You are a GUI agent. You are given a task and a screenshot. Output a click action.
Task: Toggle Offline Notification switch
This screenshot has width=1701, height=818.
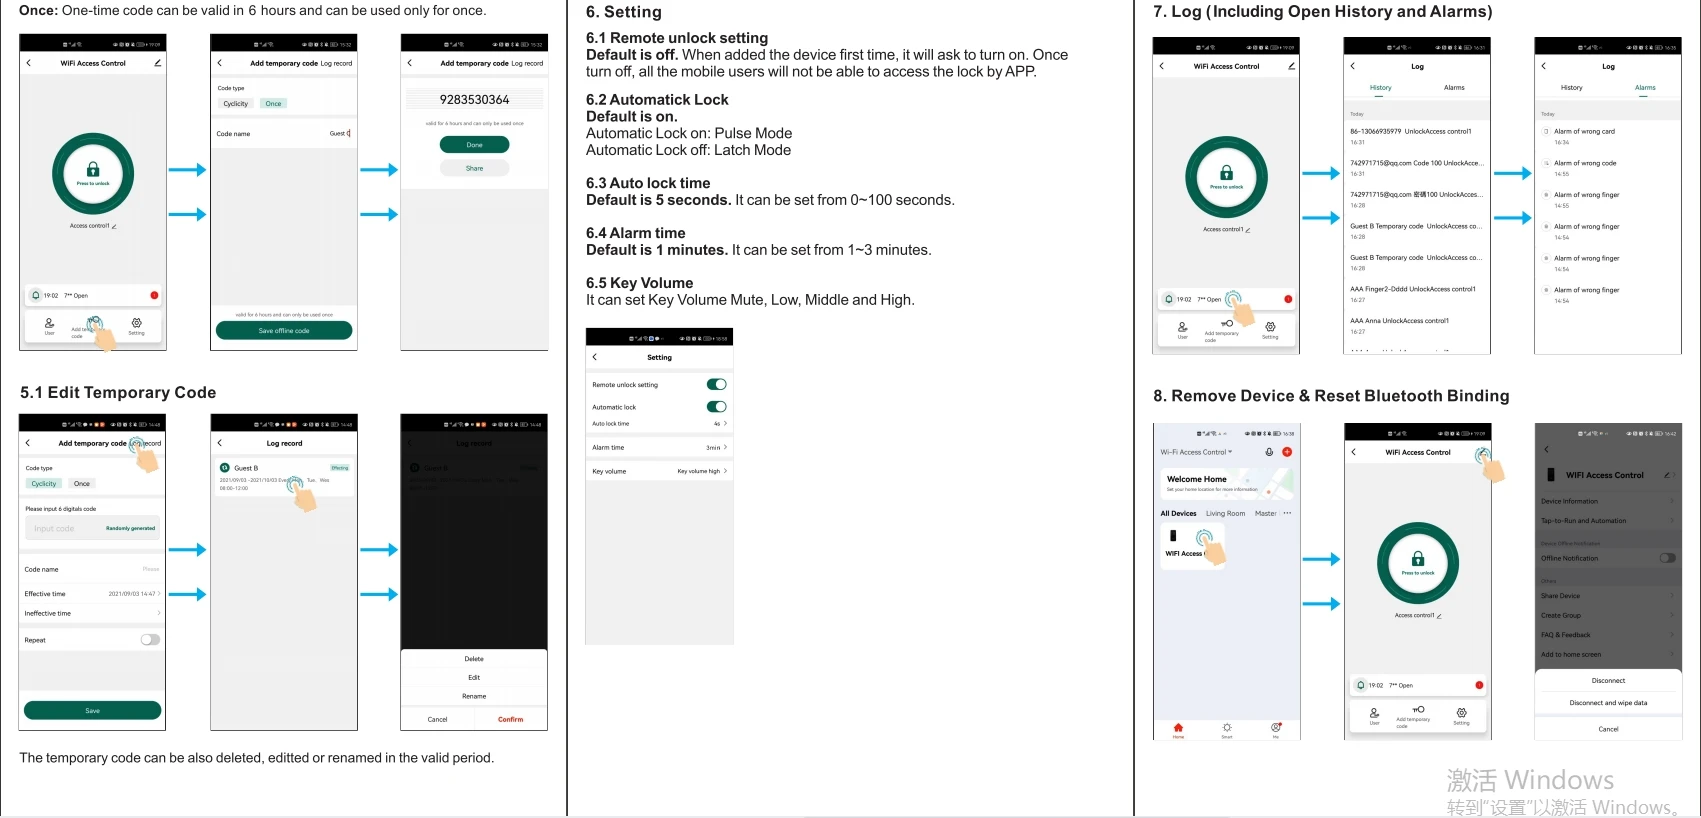tap(1667, 558)
